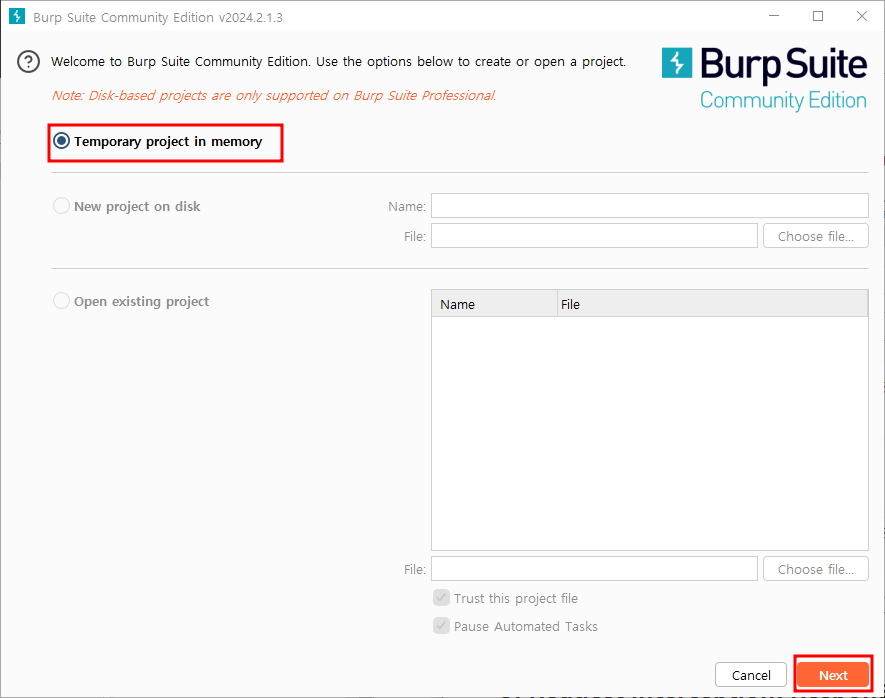Toggle Trust this project file checkbox
The height and width of the screenshot is (698, 885).
point(441,598)
